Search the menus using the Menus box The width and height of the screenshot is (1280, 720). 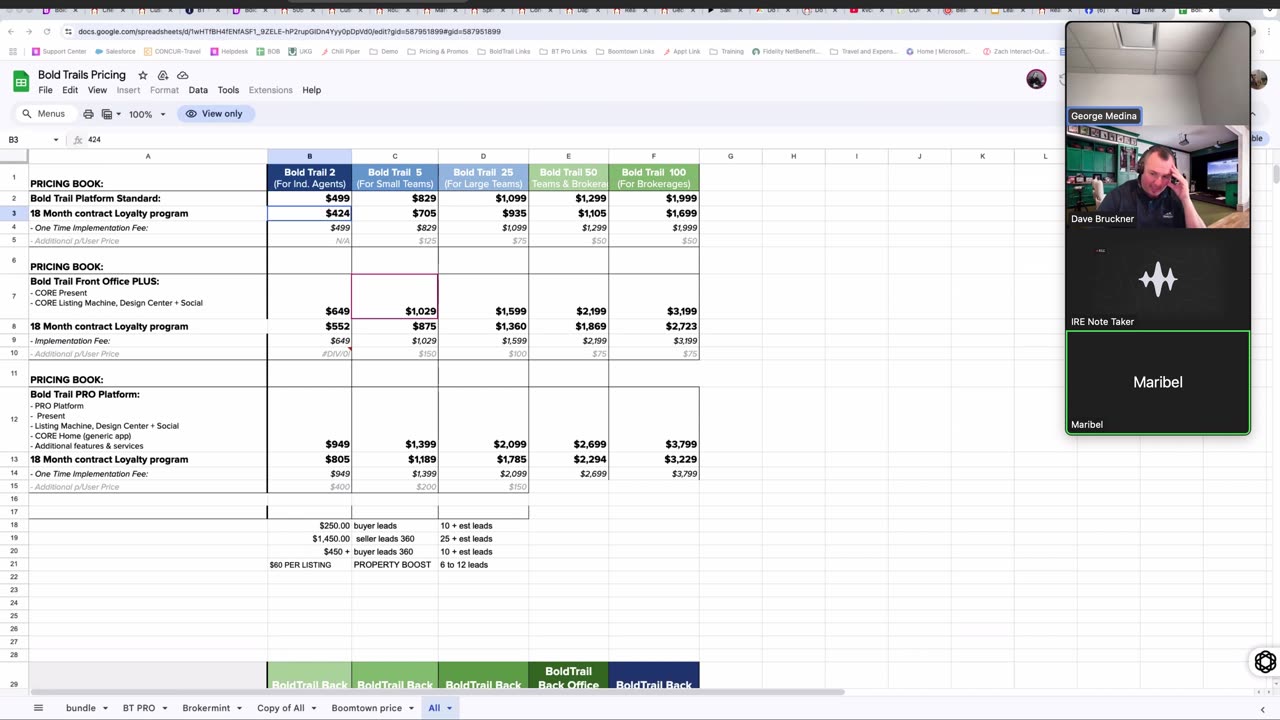click(x=44, y=114)
